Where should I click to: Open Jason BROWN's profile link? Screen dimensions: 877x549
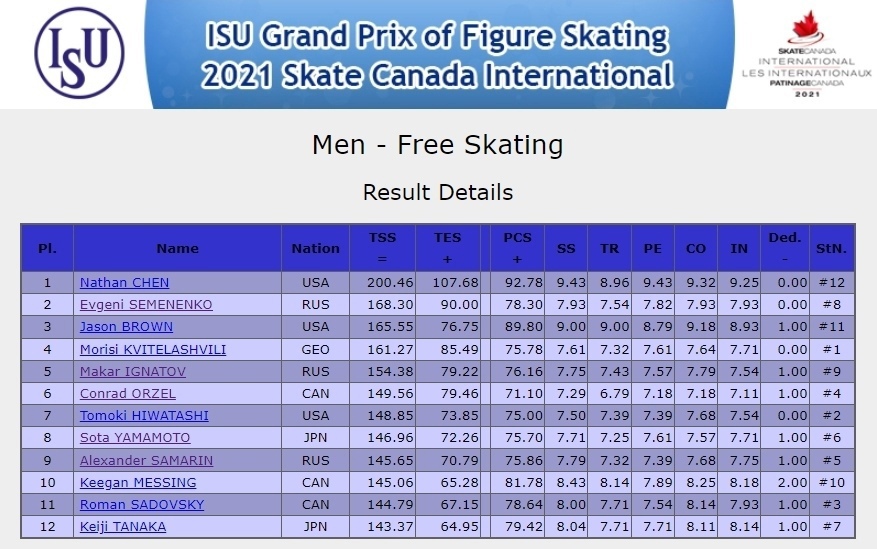point(126,326)
